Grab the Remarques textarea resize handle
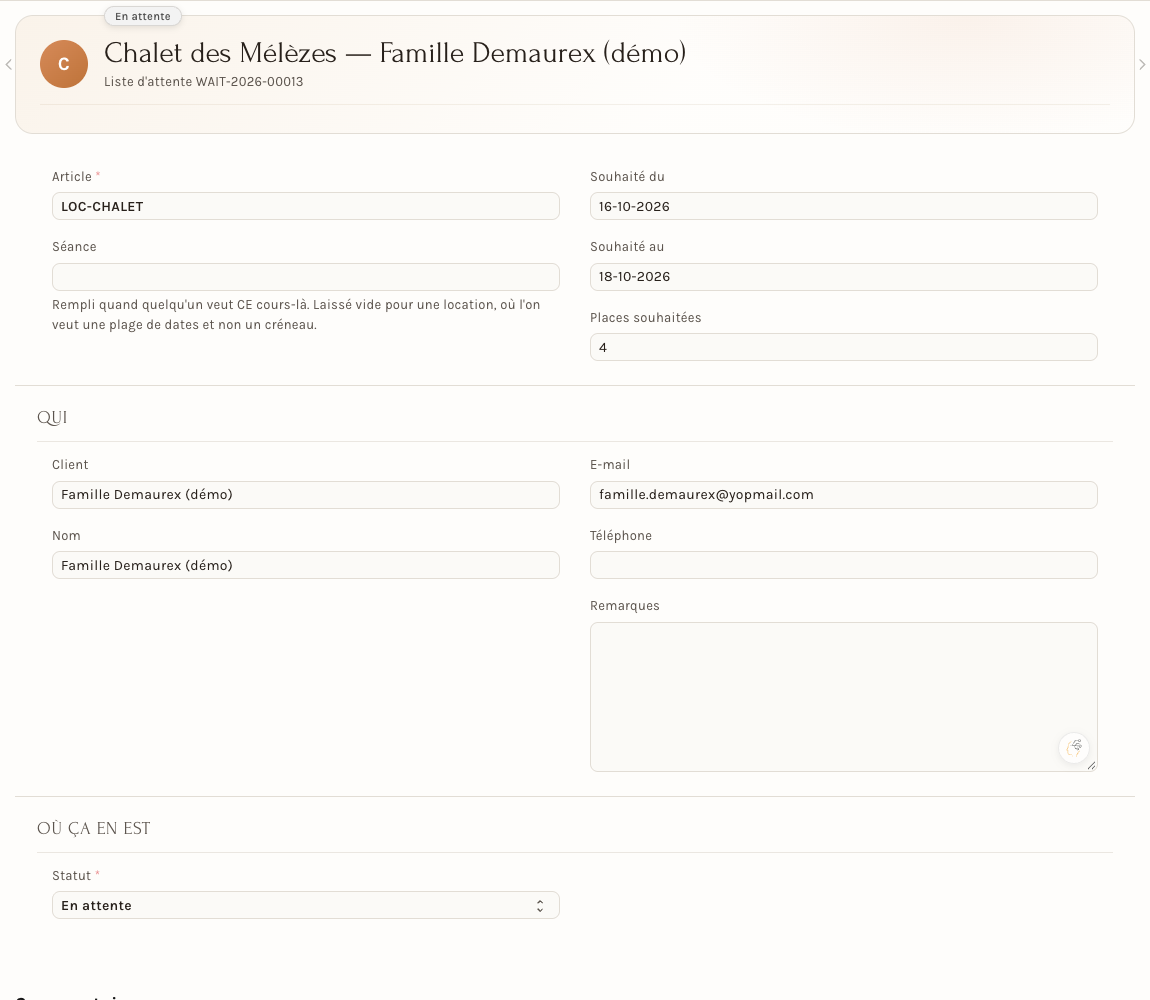Viewport: 1150px width, 1000px height. tap(1091, 765)
